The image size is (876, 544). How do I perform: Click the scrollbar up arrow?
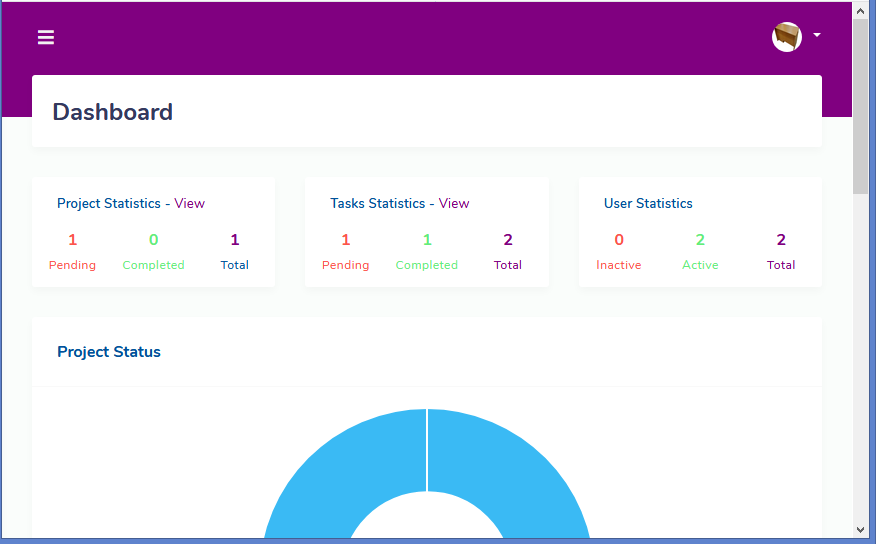[860, 11]
